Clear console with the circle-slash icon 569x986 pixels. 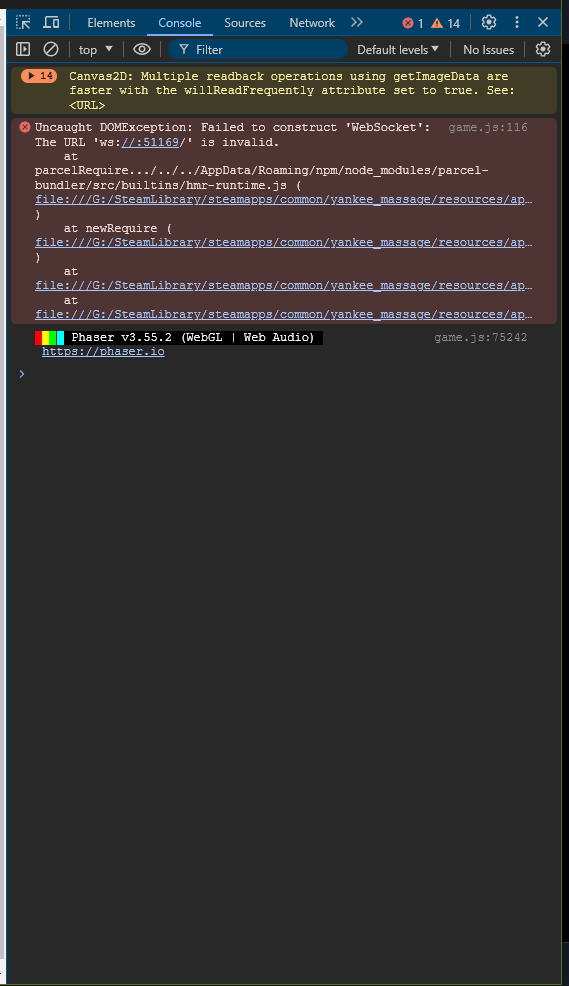[51, 49]
